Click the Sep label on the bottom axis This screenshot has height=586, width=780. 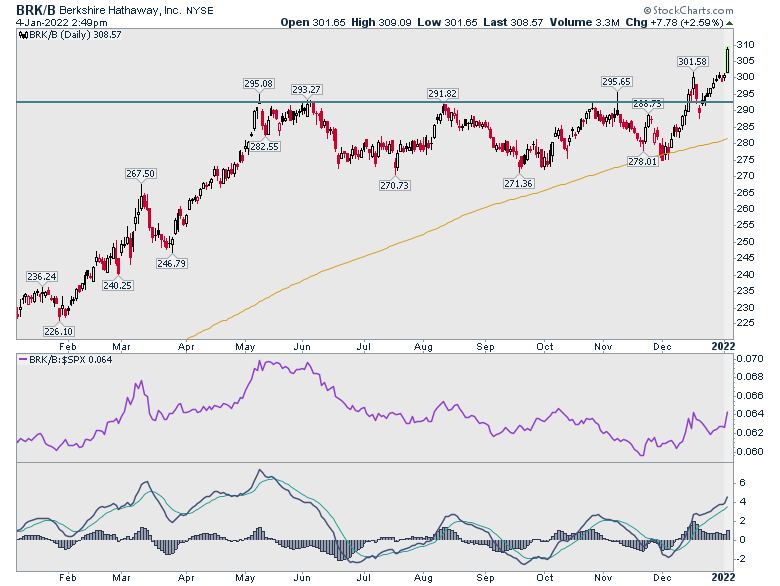pyautogui.click(x=486, y=578)
